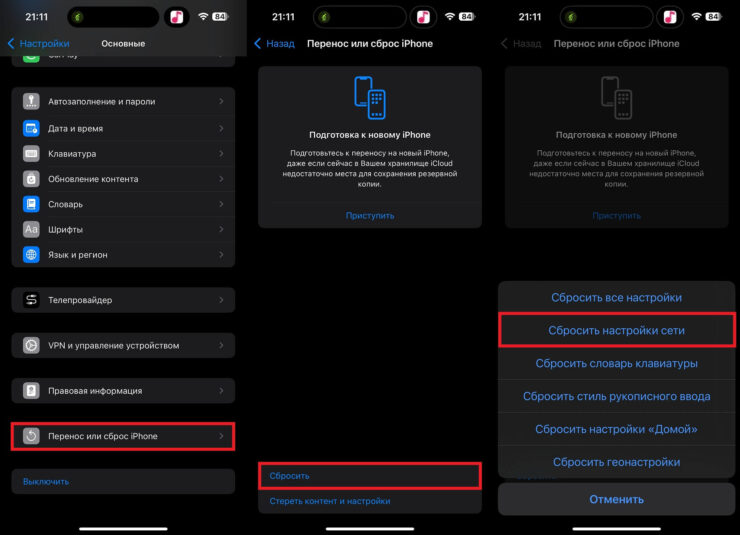Open Правовая информация using its right chevron
740x535 pixels.
[221, 391]
